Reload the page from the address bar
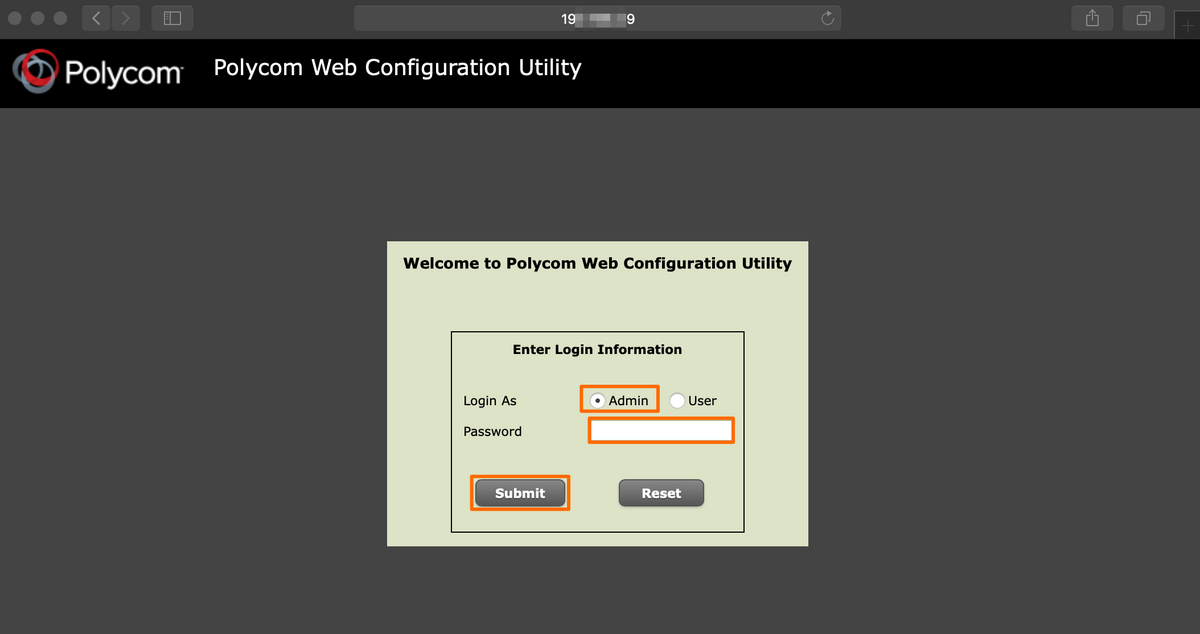 (827, 18)
